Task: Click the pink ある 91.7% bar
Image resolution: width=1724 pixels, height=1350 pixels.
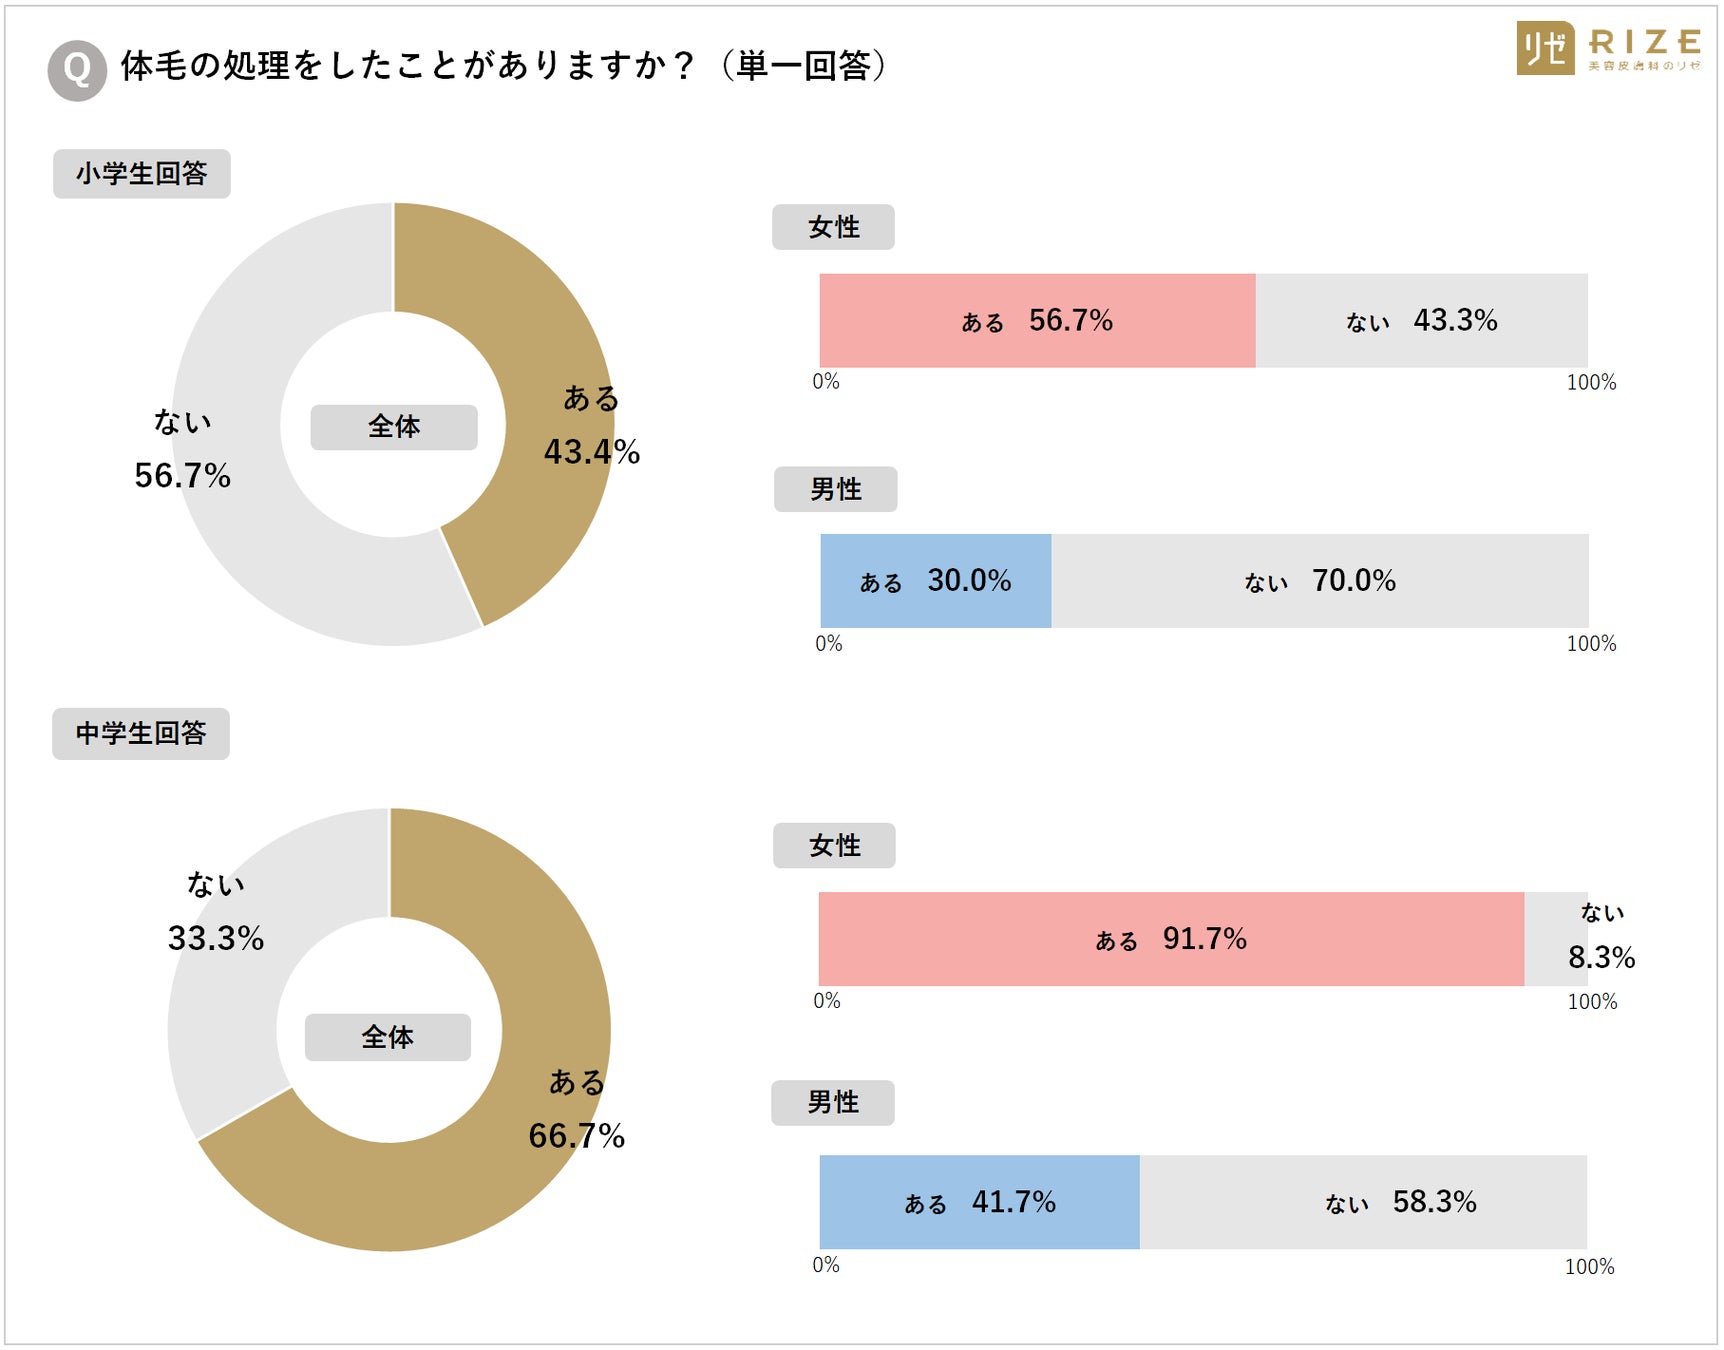Action: [1171, 939]
